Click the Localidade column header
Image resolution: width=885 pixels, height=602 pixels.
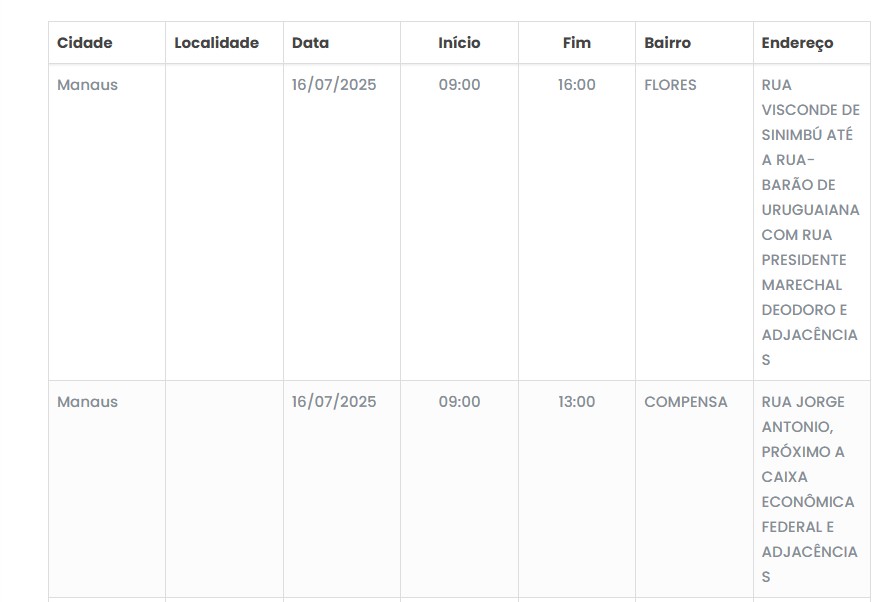pos(216,43)
